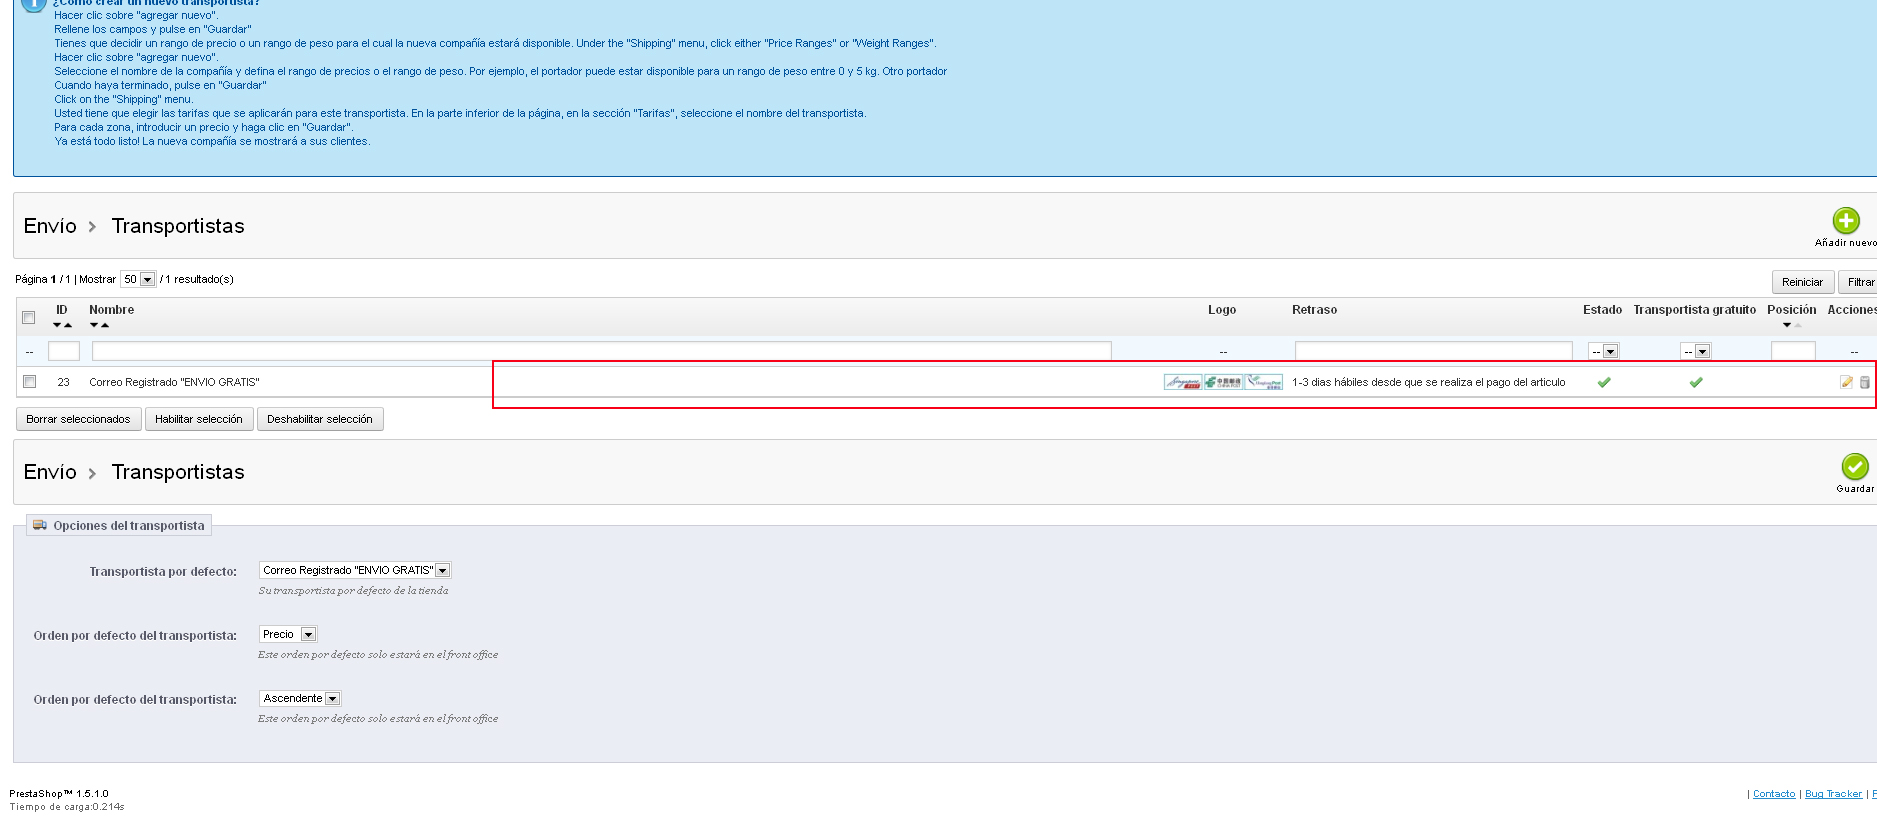Click the Envío breadcrumb above the carriers table
This screenshot has height=837, width=1877.
pos(50,226)
